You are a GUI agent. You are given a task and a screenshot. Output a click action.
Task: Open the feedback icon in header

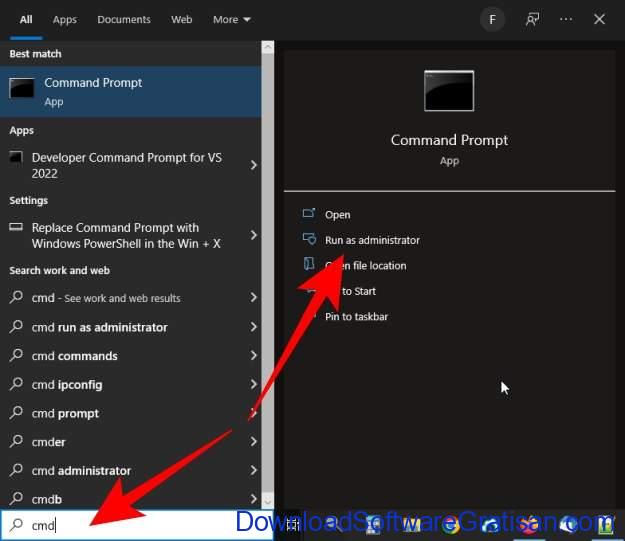pyautogui.click(x=532, y=19)
